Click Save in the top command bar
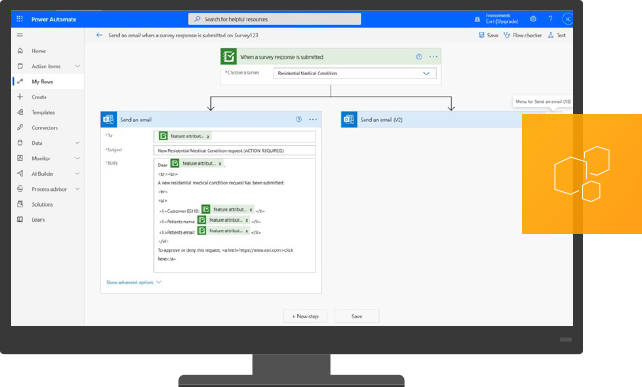The image size is (642, 387). [x=488, y=35]
